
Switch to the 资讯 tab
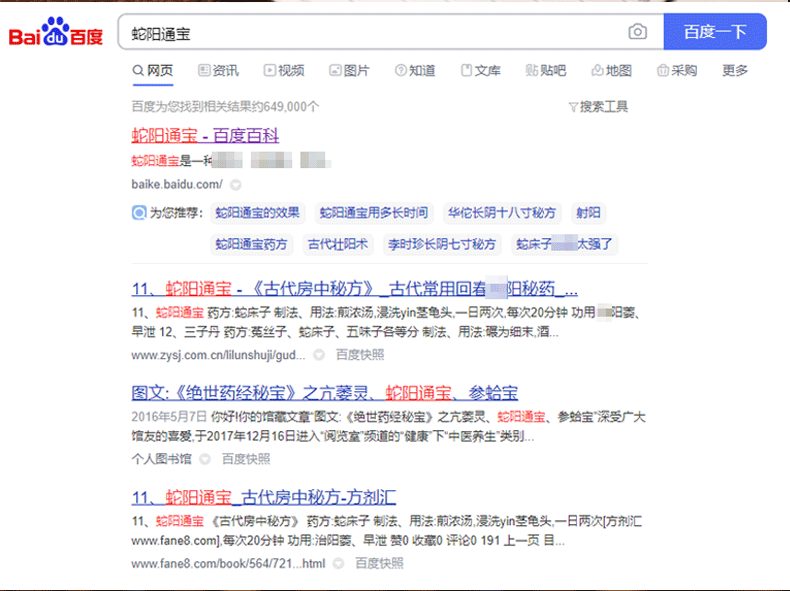click(219, 71)
